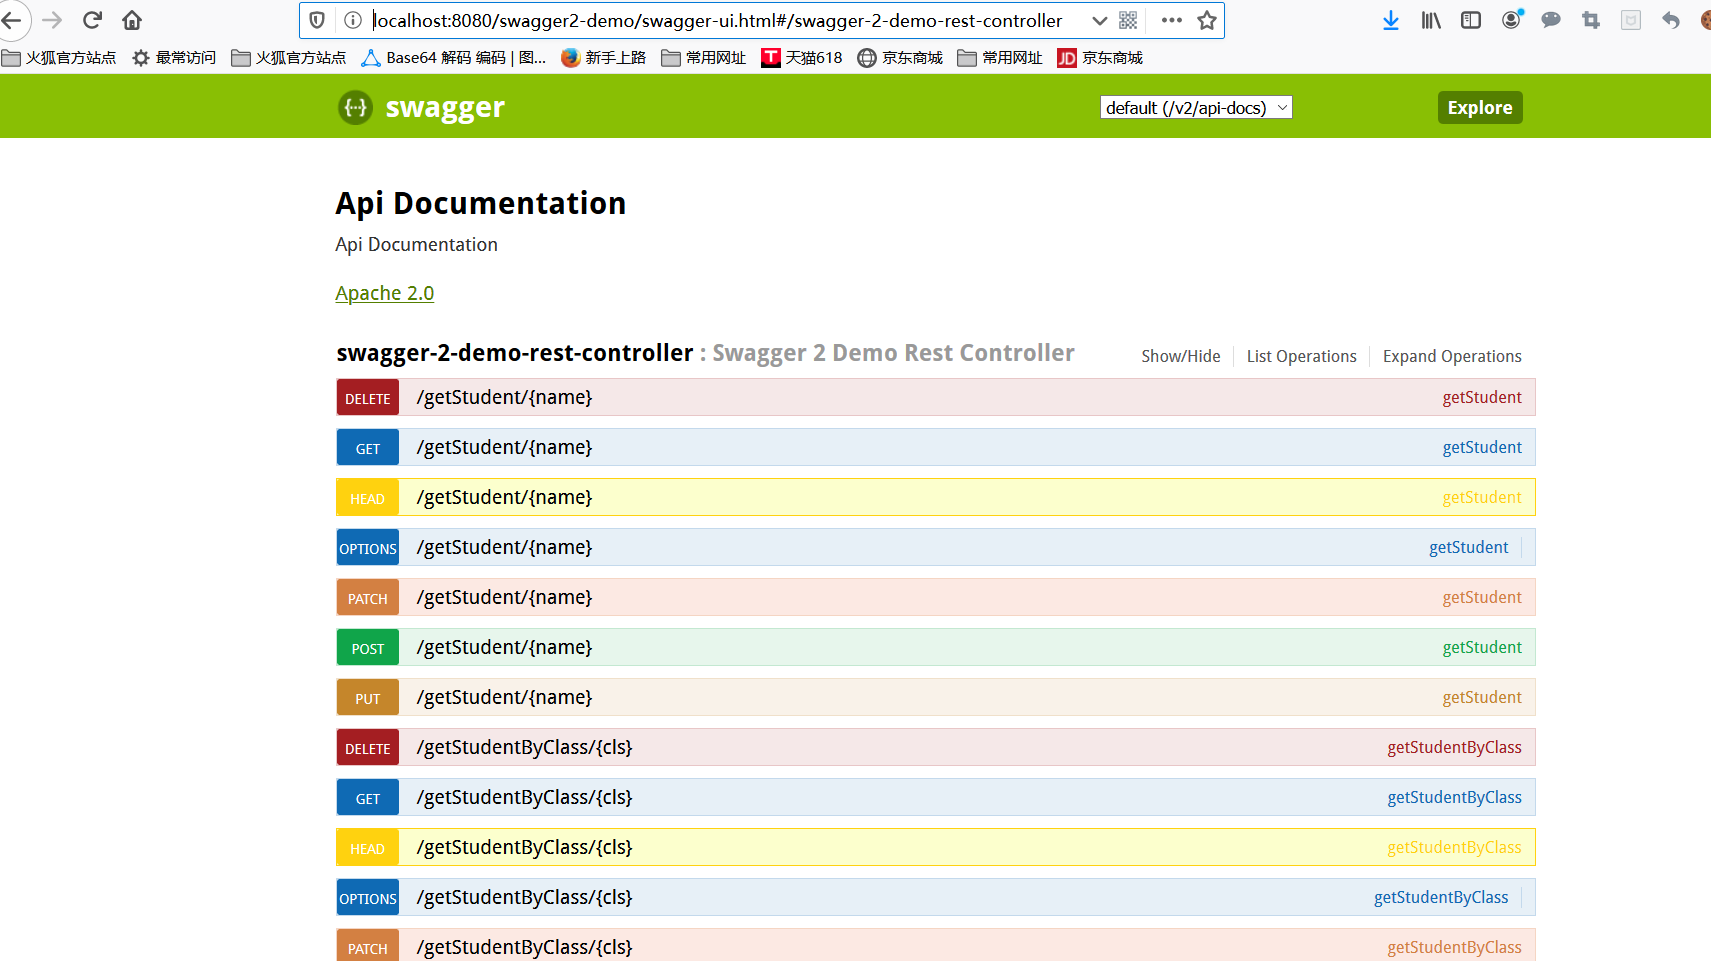Click HEAD badge for /getStudentByClass/{cls}
Screen dimensions: 1711x961
click(368, 848)
